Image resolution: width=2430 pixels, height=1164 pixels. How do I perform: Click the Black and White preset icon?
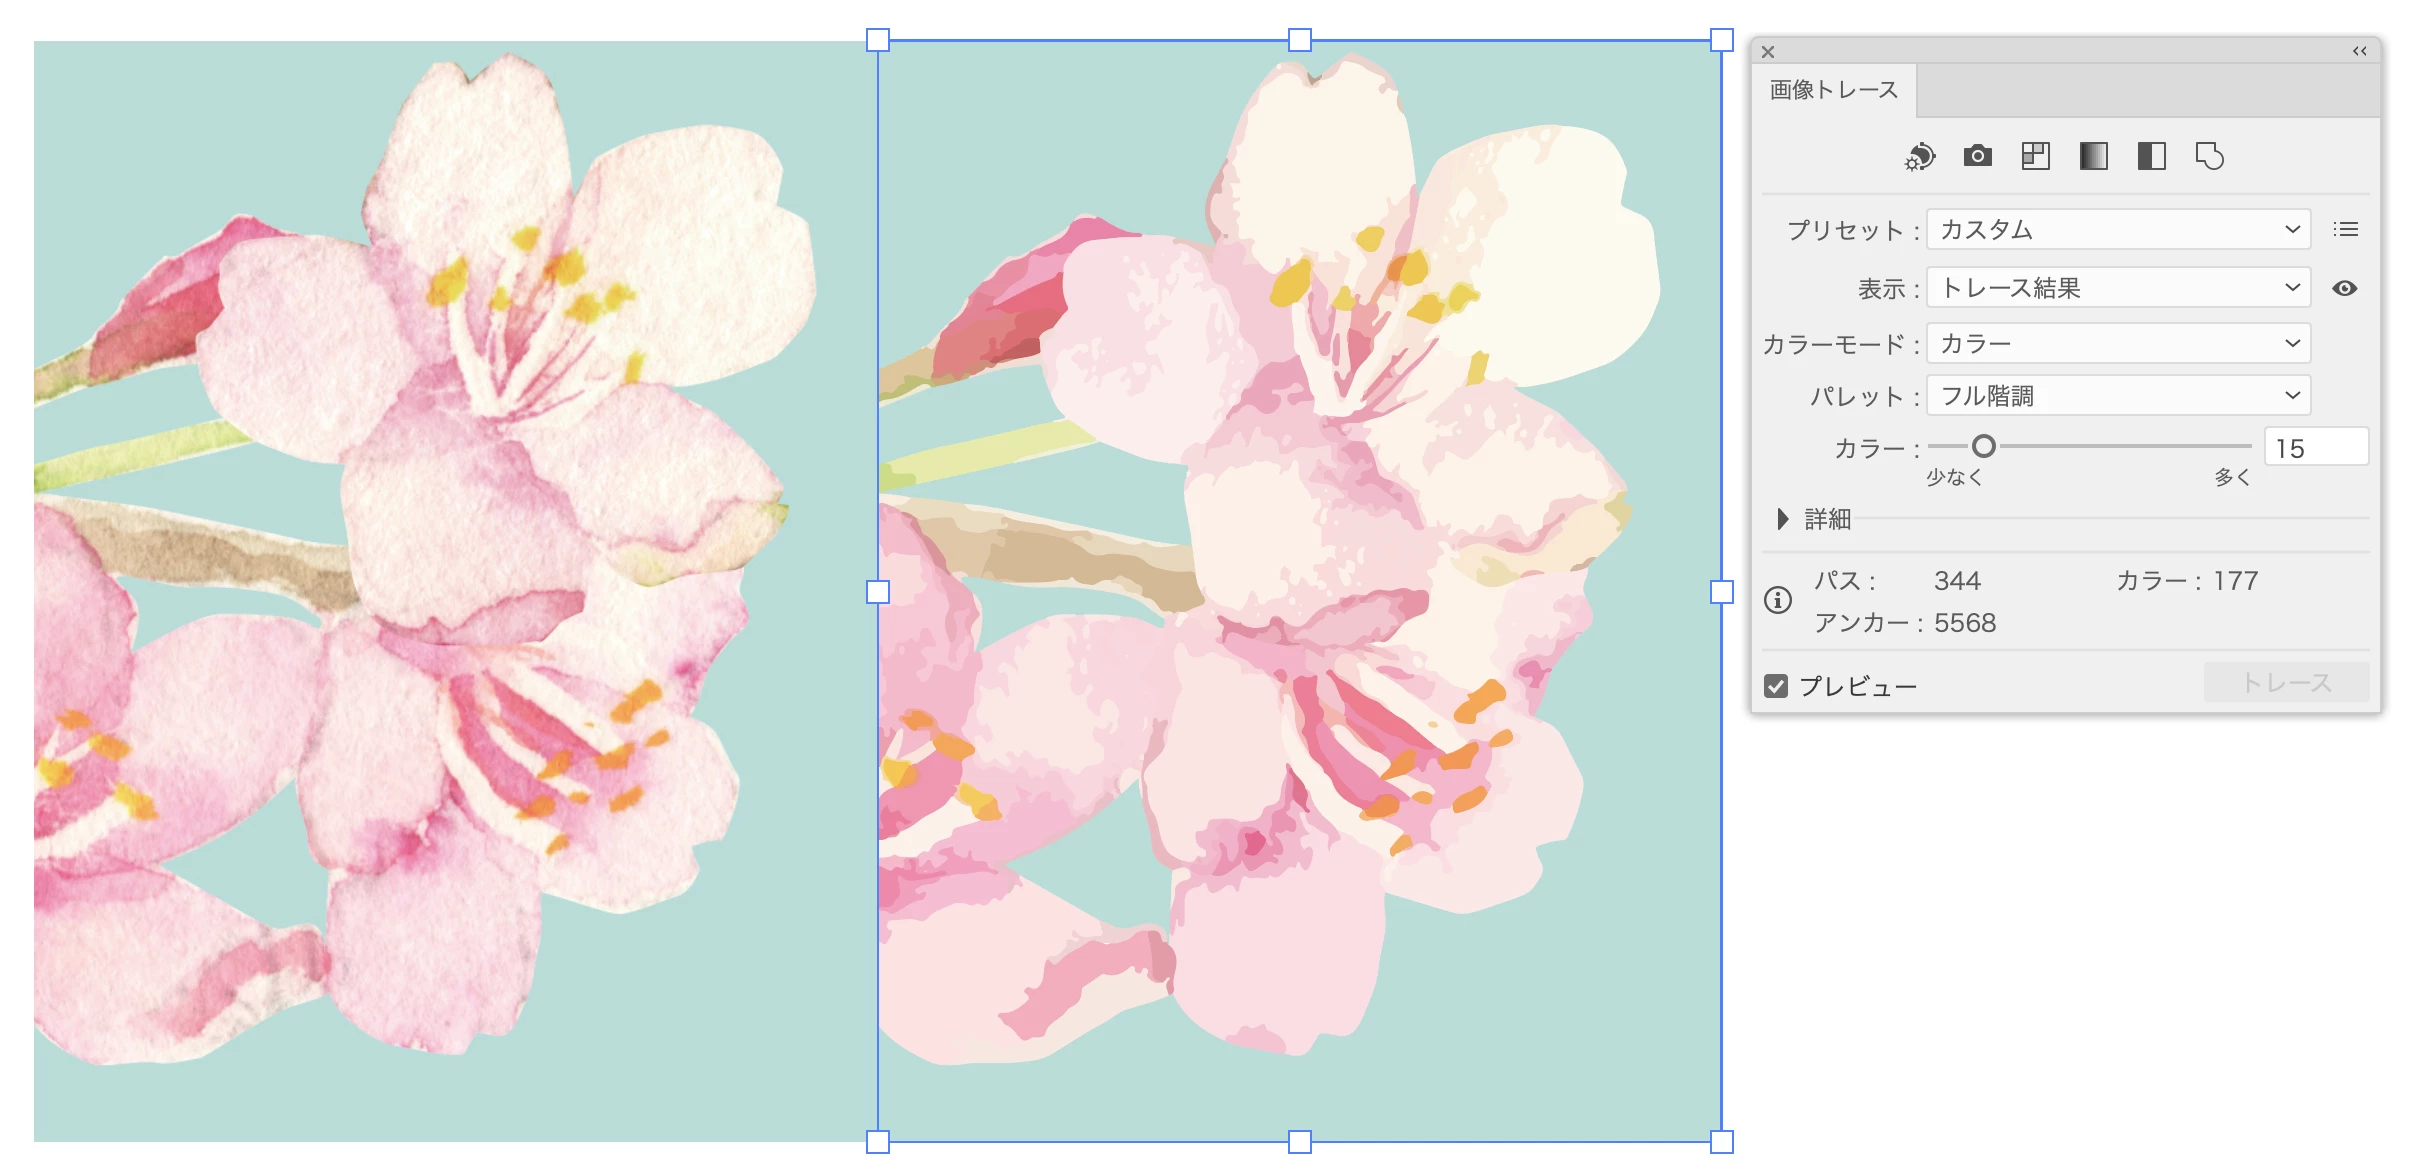coord(2151,156)
